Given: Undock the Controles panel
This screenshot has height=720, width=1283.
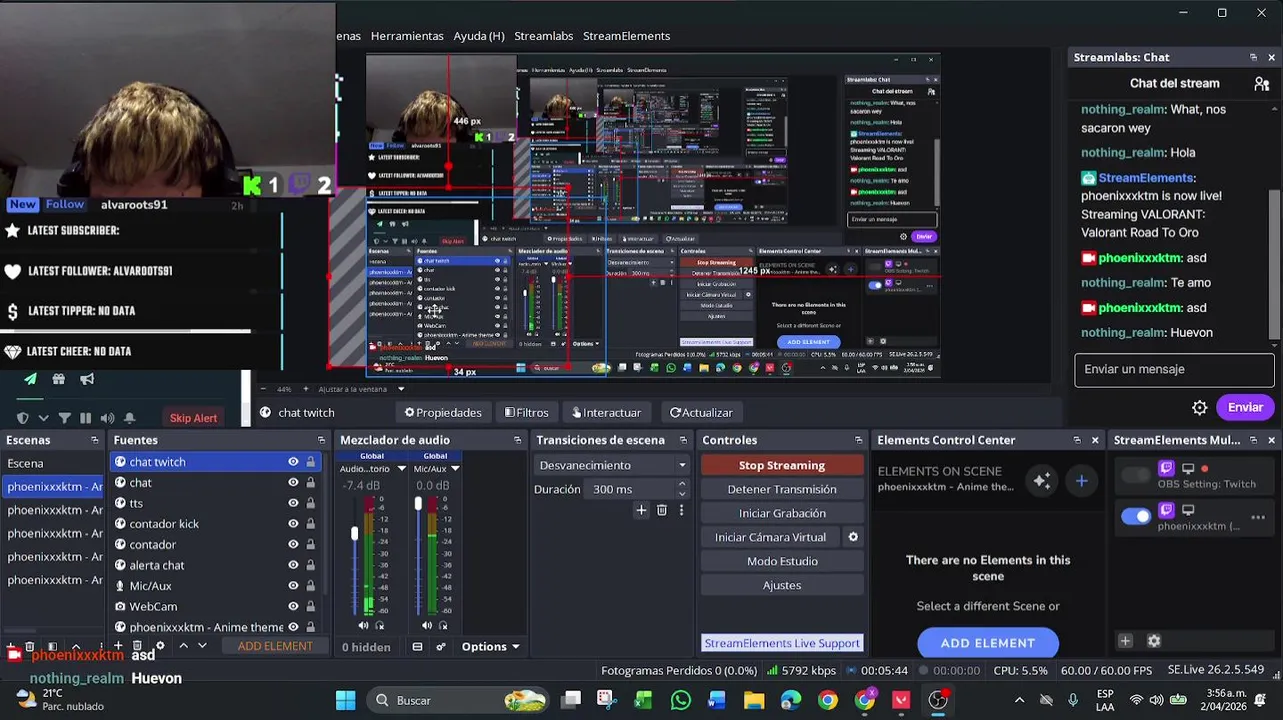Looking at the screenshot, I should pyautogui.click(x=858, y=440).
